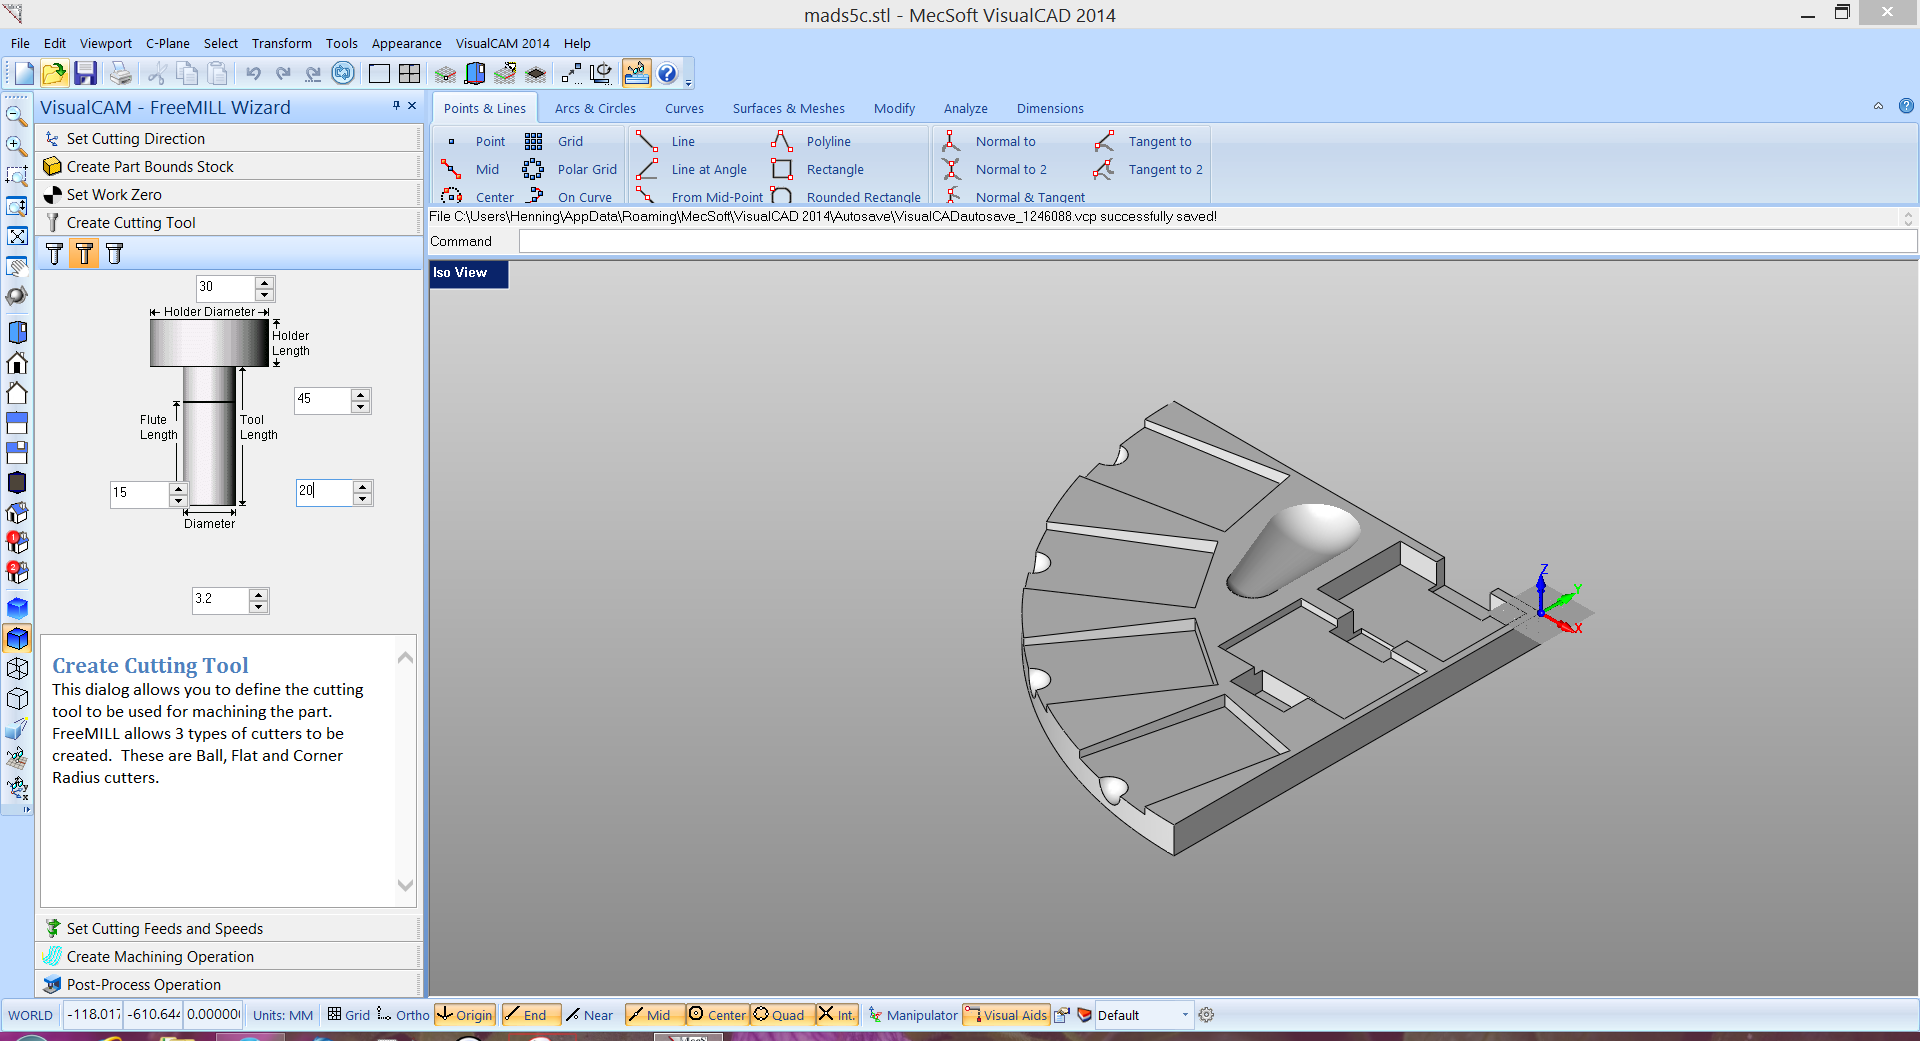The width and height of the screenshot is (1920, 1041).
Task: Open the VisualCAM 2014 menu
Action: click(502, 44)
